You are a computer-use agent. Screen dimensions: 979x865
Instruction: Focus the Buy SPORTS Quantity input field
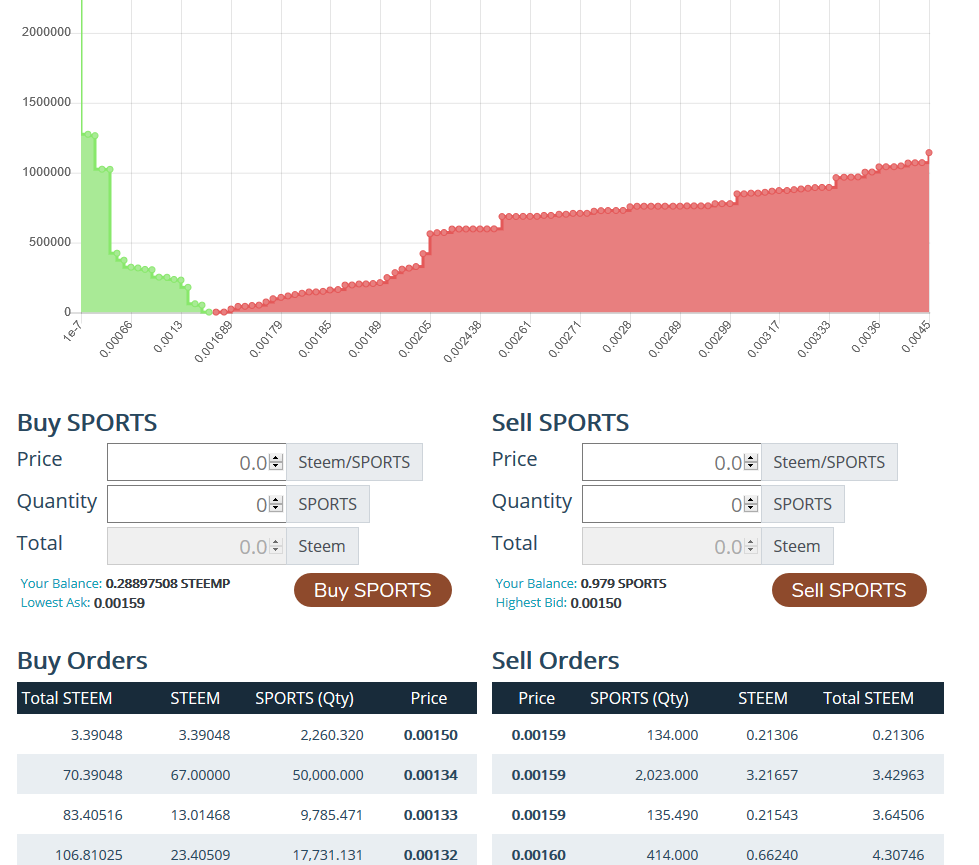point(188,505)
